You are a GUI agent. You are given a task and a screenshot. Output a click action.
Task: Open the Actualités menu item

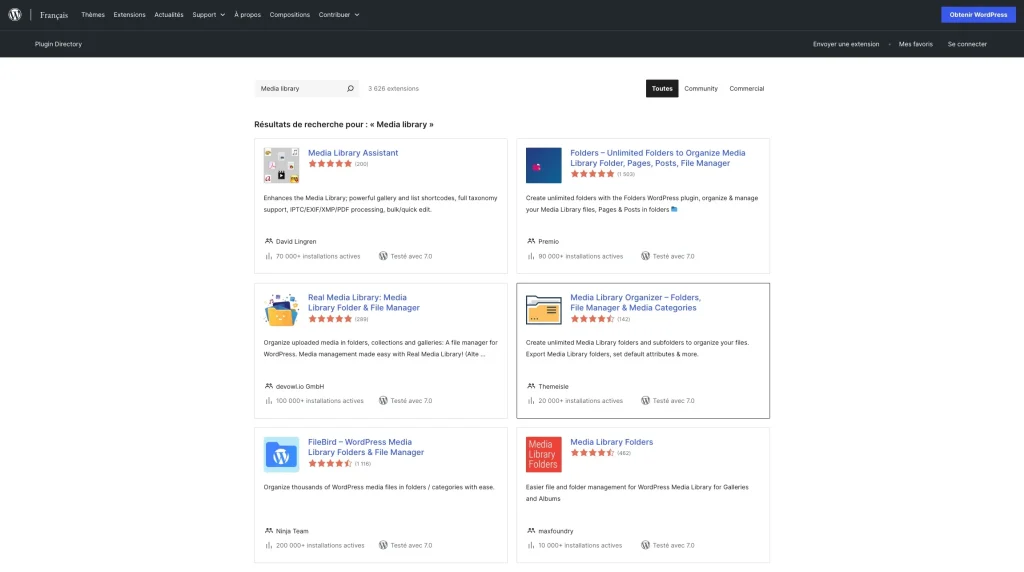[x=168, y=14]
